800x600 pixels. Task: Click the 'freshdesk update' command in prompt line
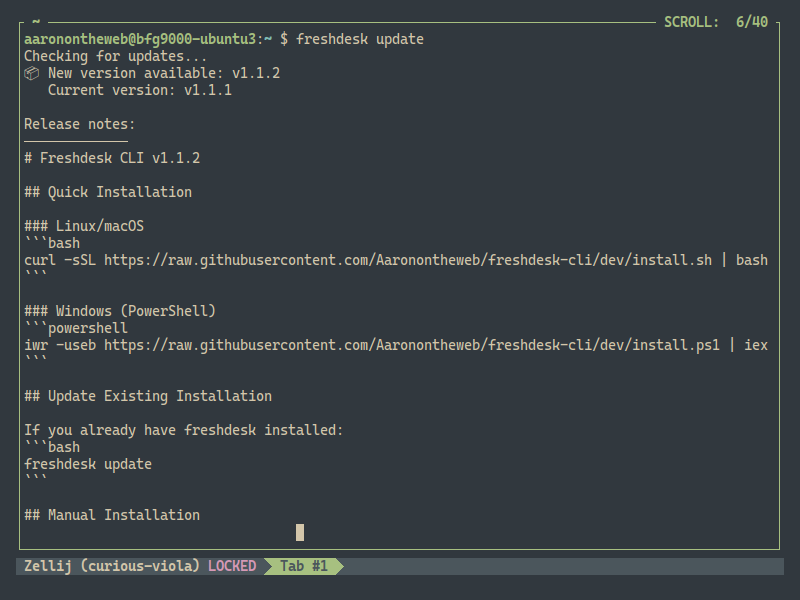[x=360, y=39]
